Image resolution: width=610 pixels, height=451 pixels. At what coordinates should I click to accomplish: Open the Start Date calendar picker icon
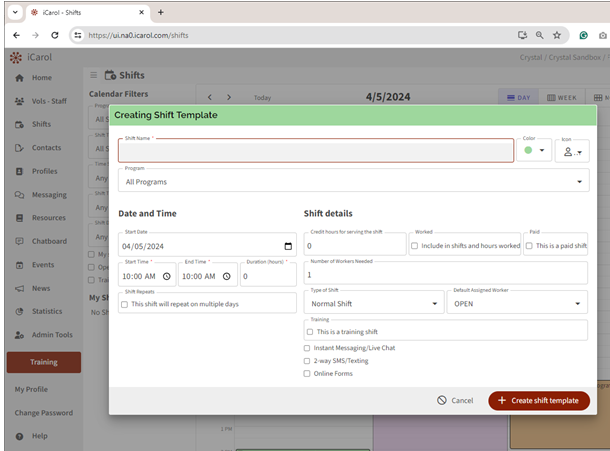coord(288,246)
